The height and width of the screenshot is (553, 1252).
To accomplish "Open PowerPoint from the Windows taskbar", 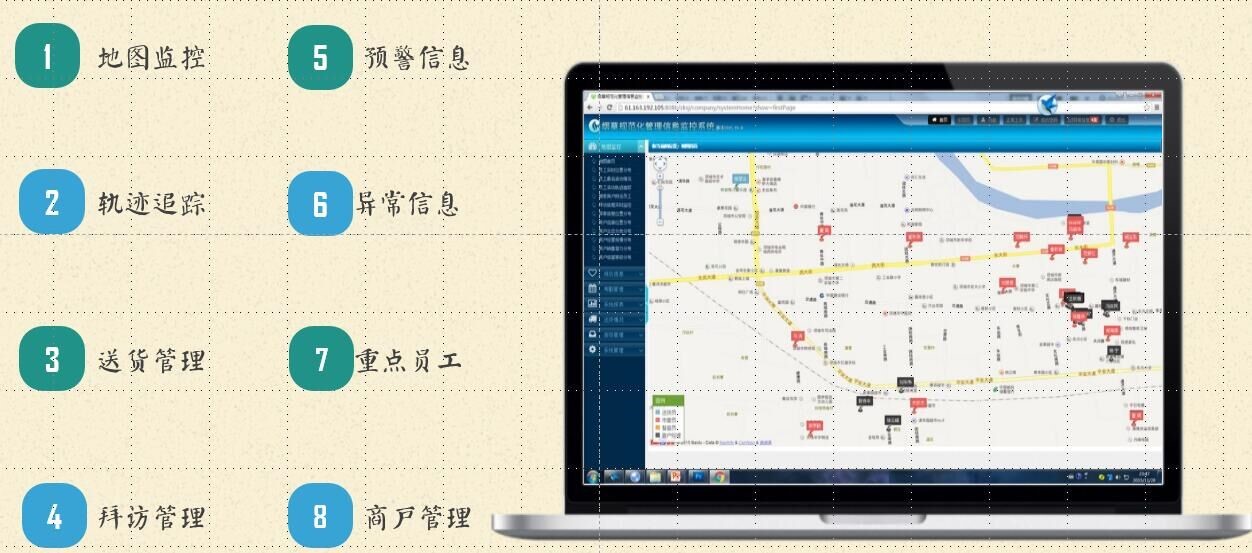I will 676,477.
